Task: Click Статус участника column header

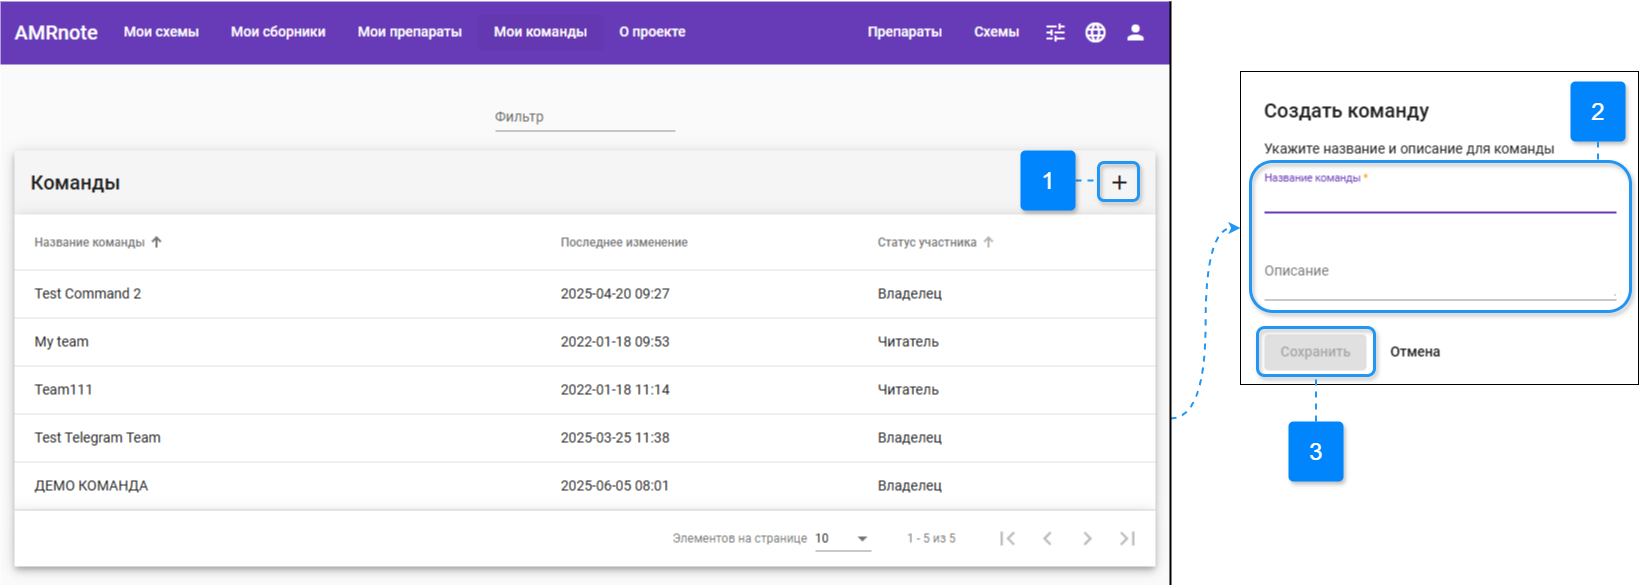Action: pyautogui.click(x=927, y=242)
